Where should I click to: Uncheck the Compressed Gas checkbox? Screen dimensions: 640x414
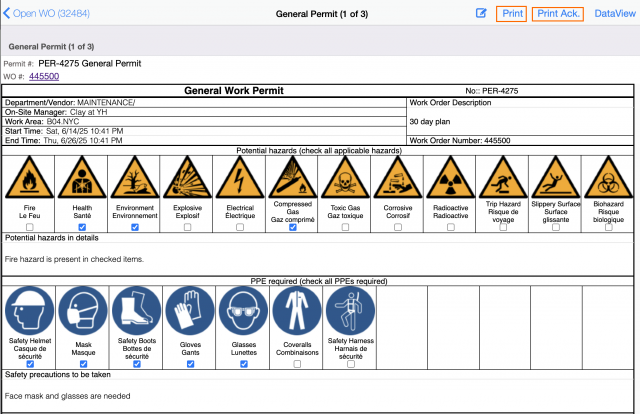293,227
